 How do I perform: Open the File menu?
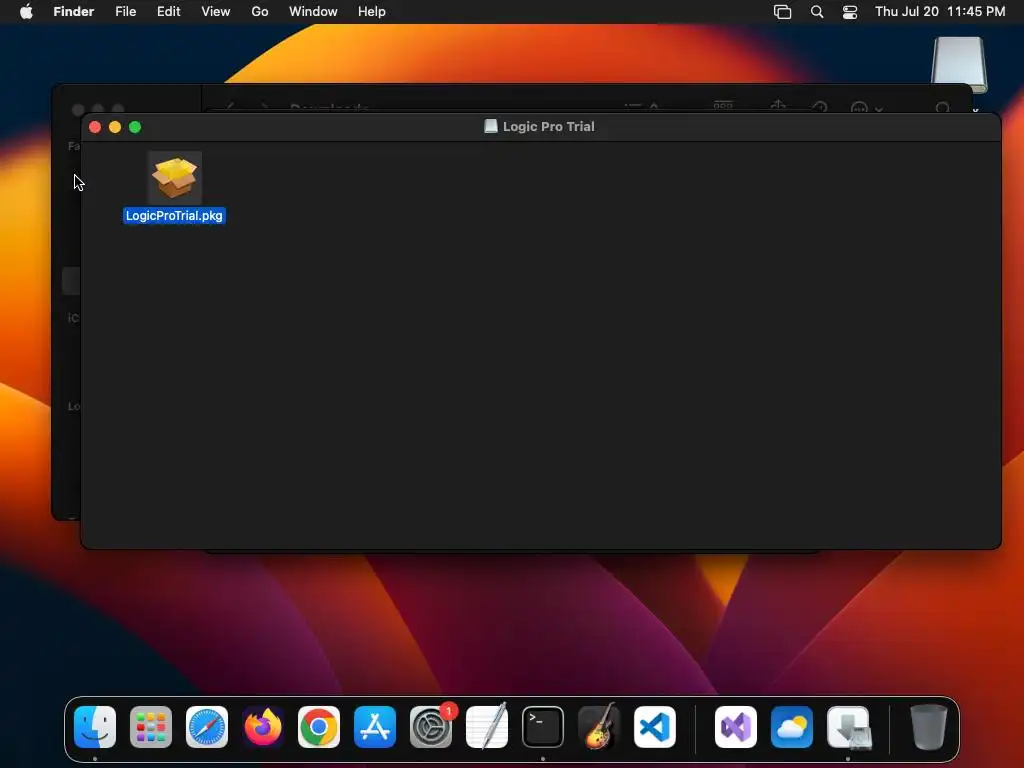click(125, 12)
